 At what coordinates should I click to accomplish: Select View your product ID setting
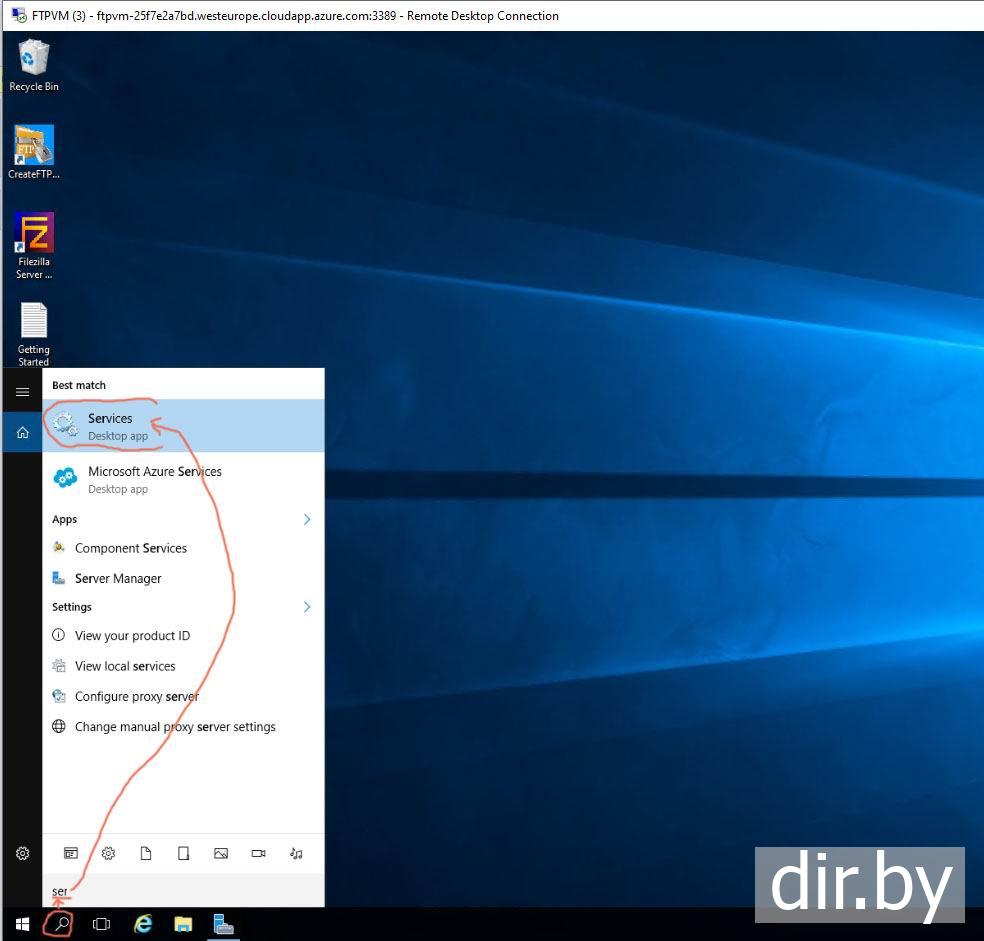(131, 636)
